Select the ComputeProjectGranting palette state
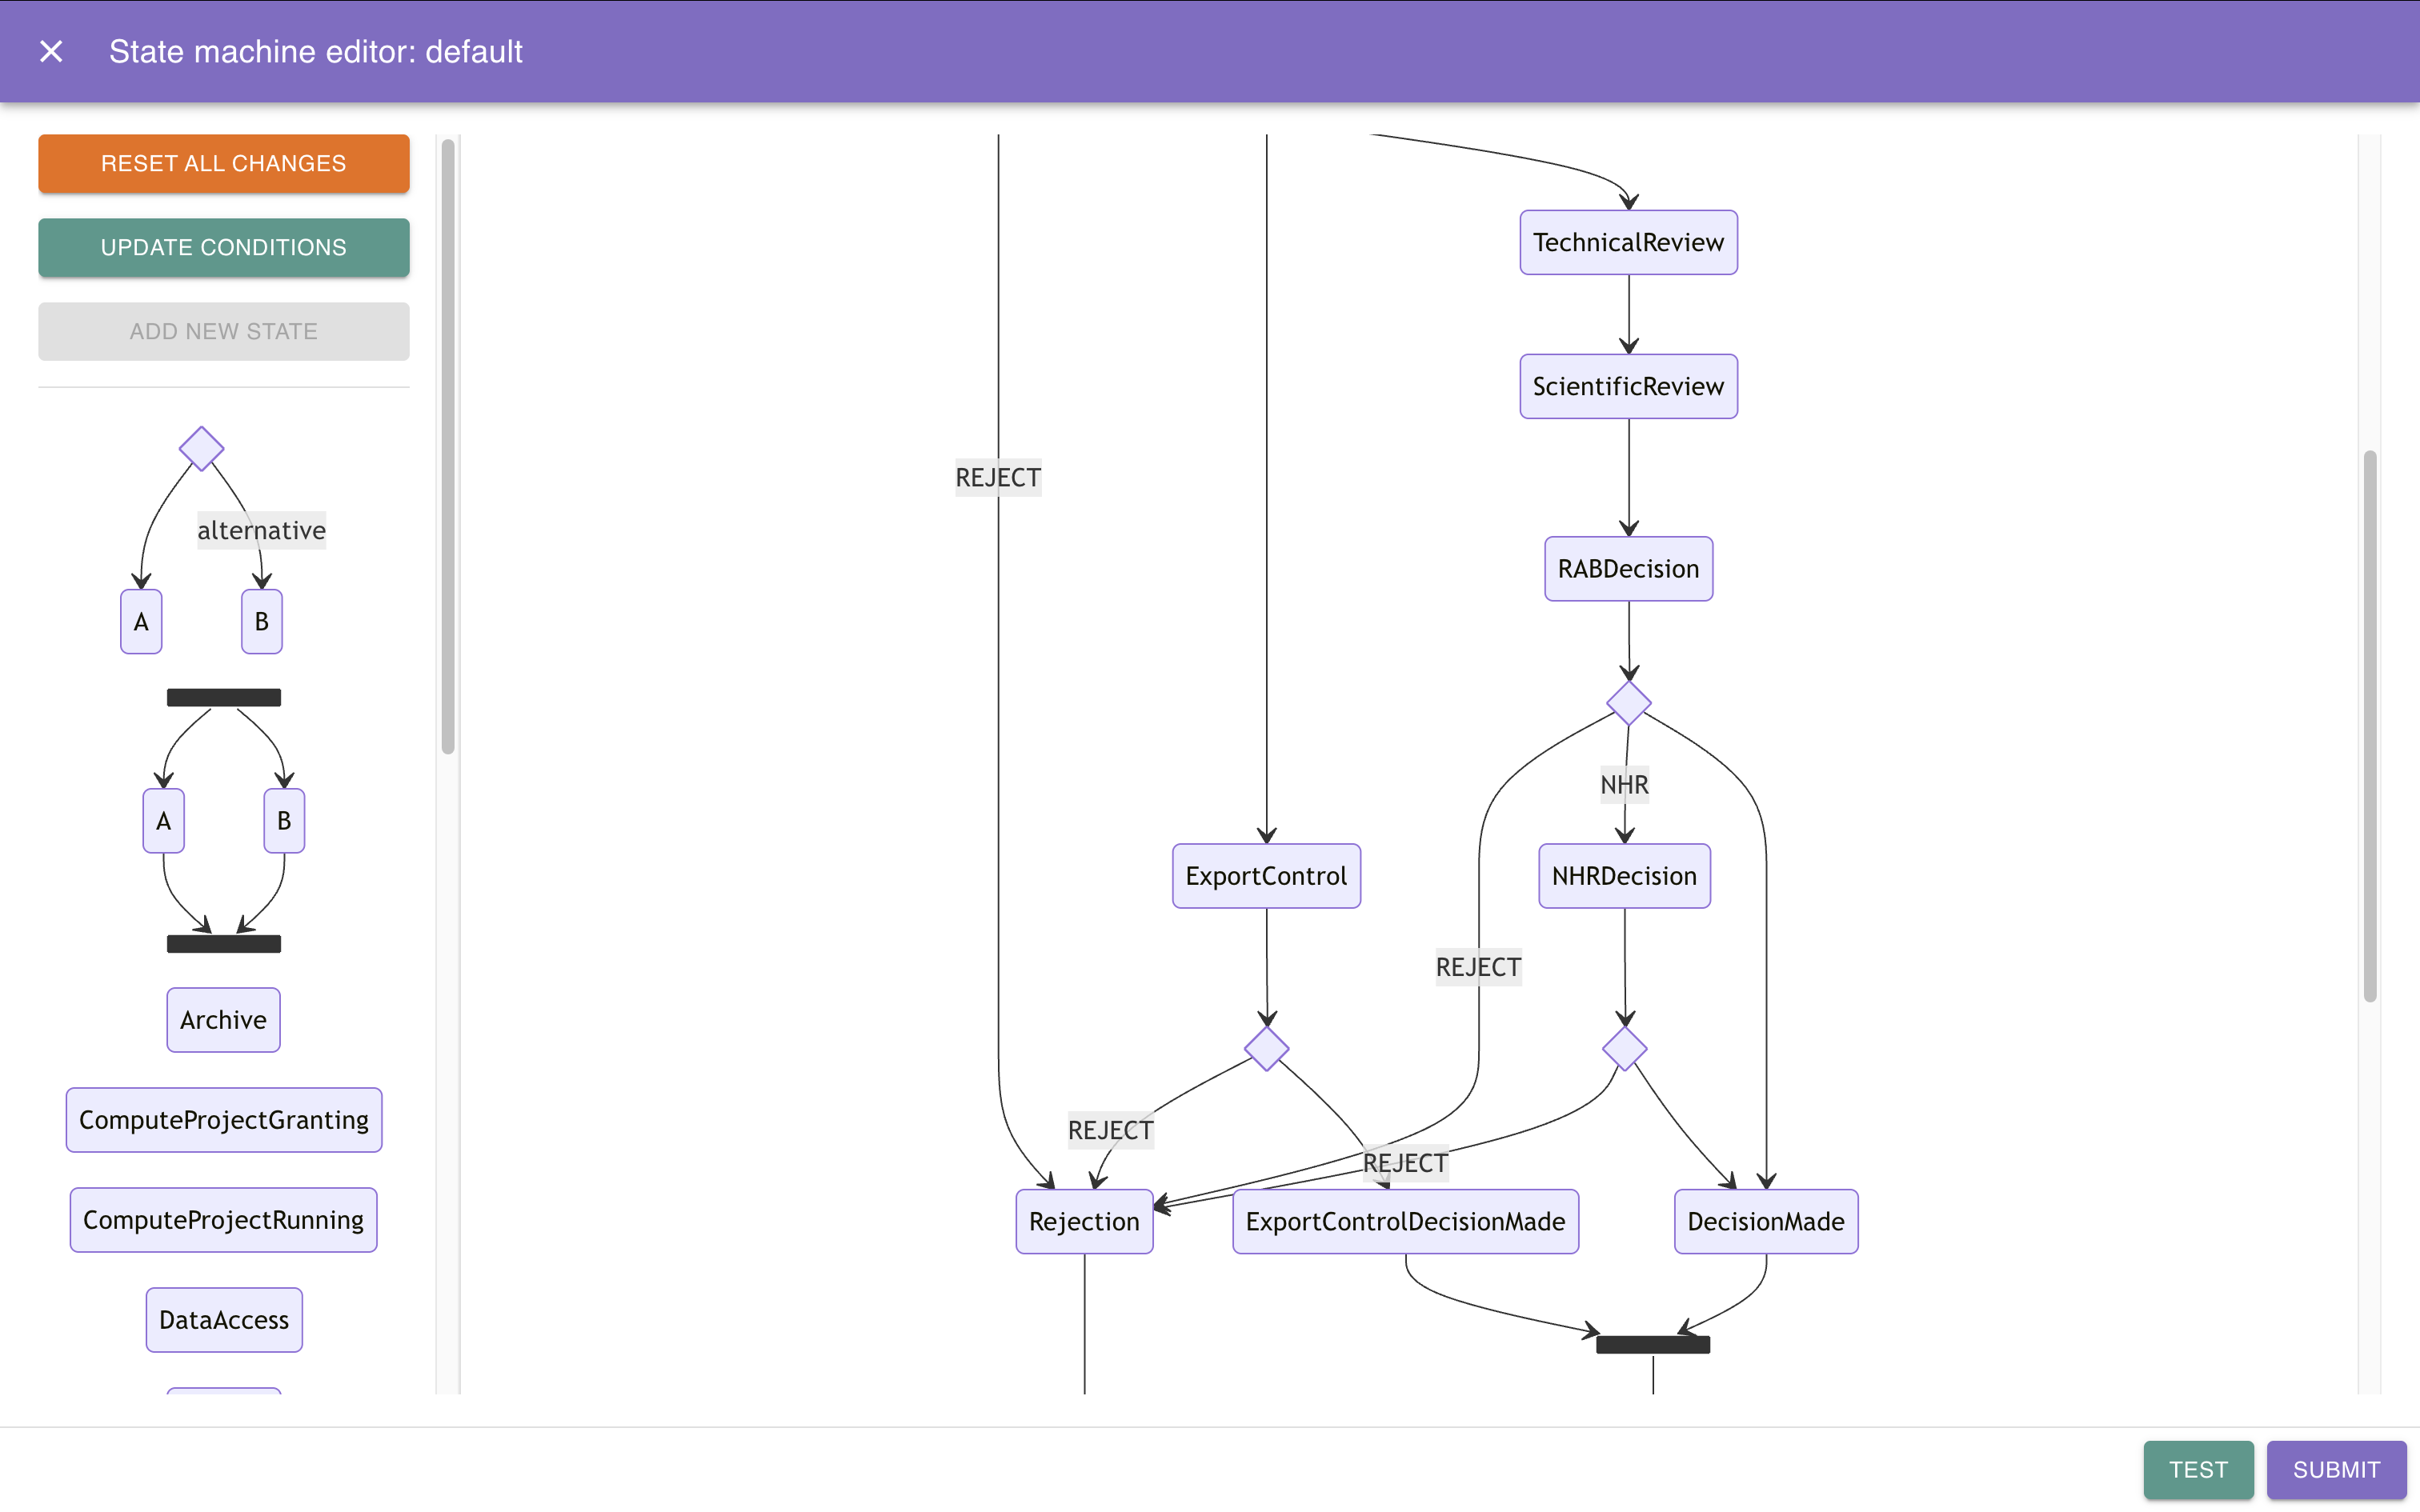 pos(224,1119)
